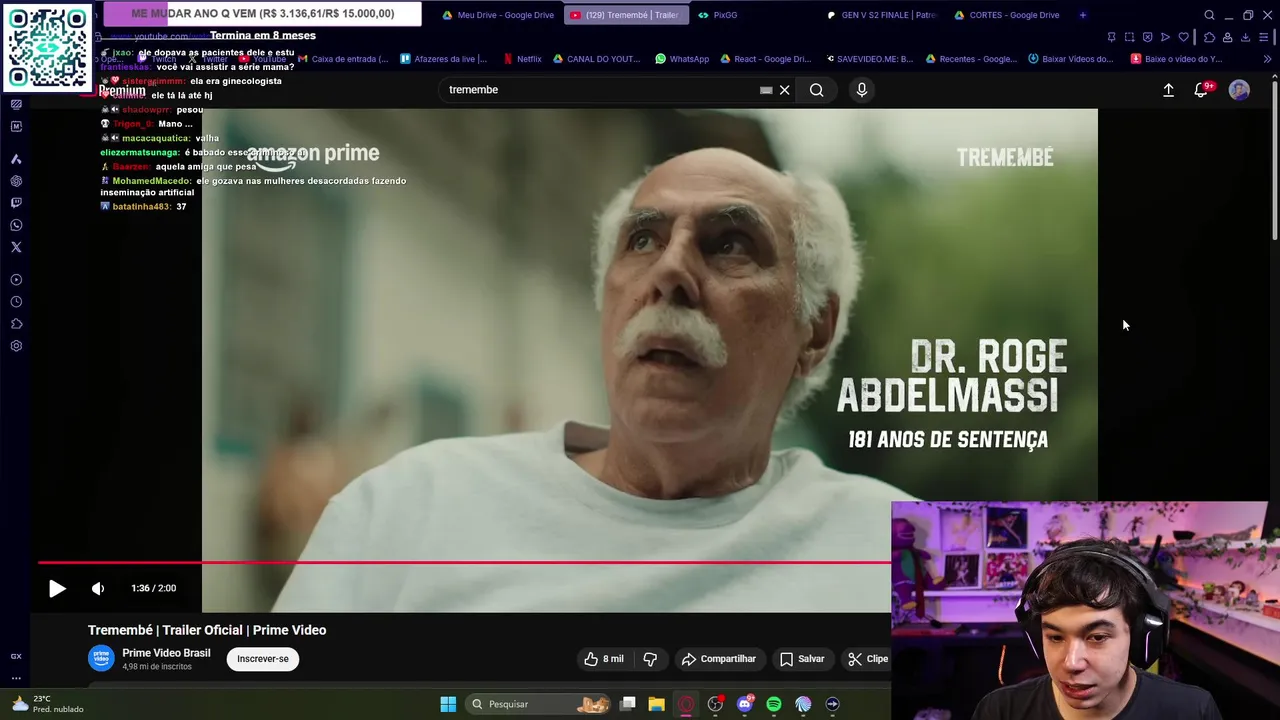Open the CANAL DO YOUT... bookmark
The width and height of the screenshot is (1280, 720).
coord(597,59)
